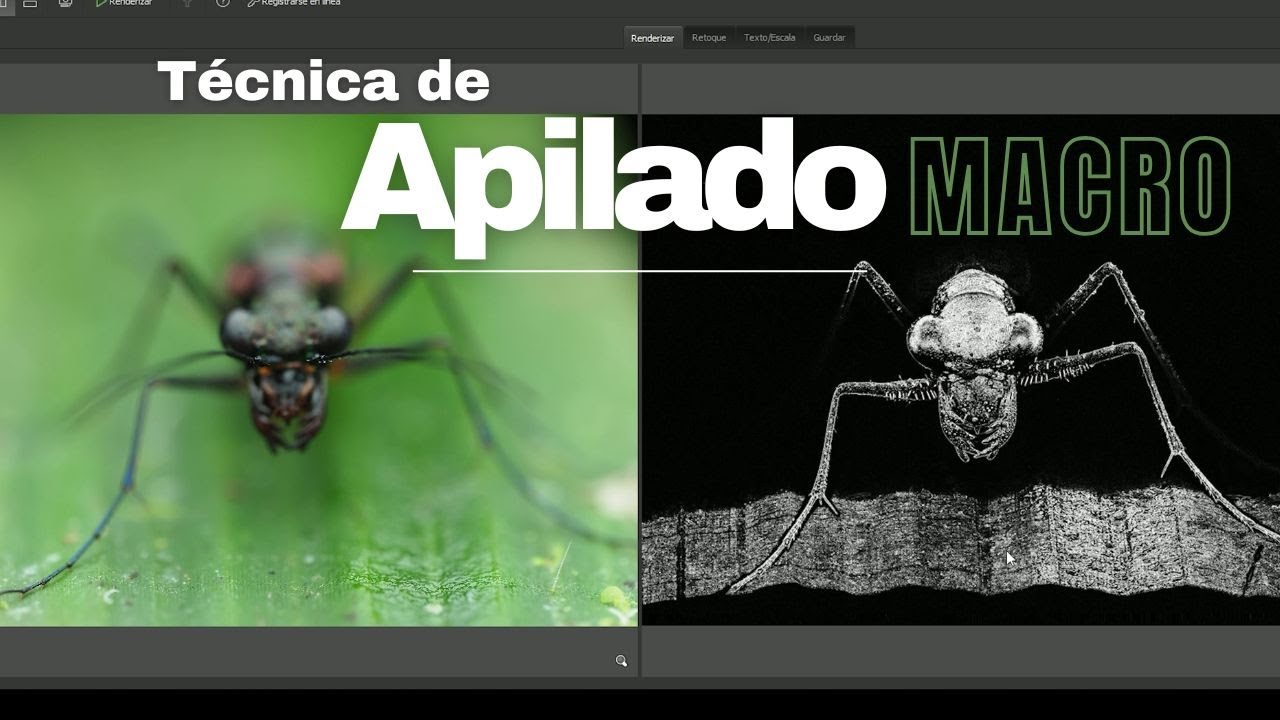1280x720 pixels.
Task: Click the blurred source insect photo on the left
Action: click(x=318, y=370)
